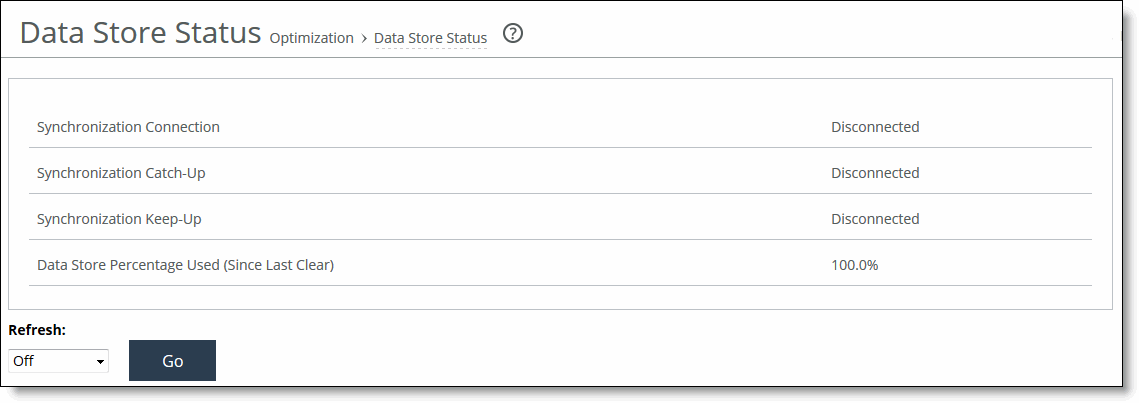Select the Synchronization Connection row label

(128, 126)
